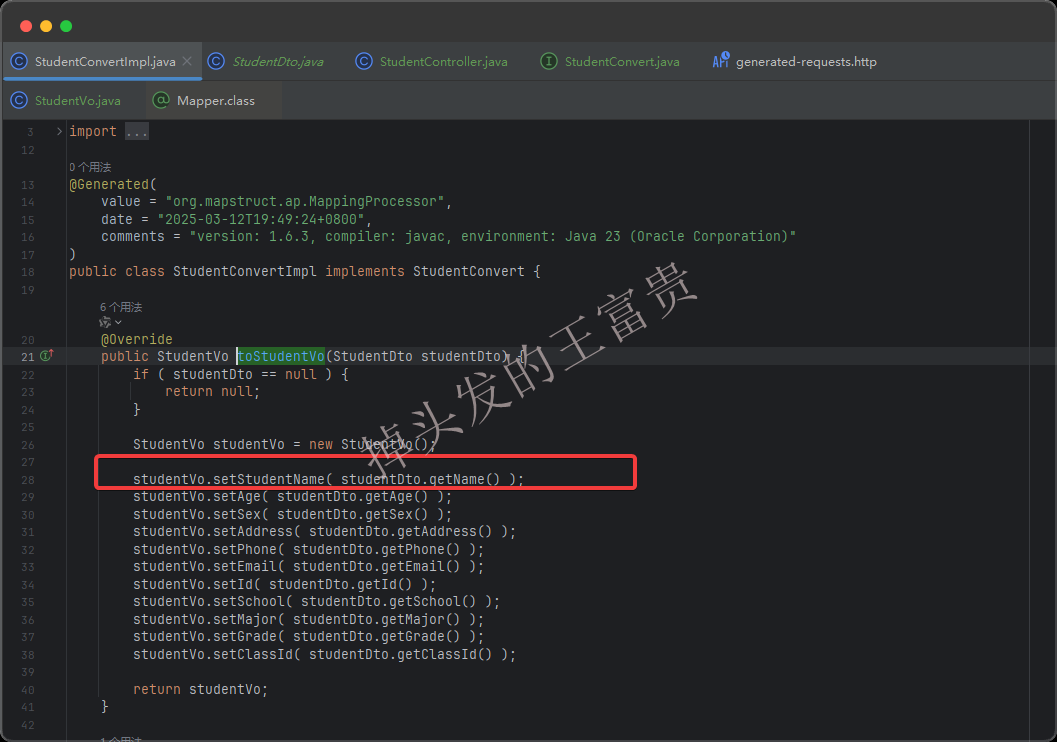Expand the folded import block
This screenshot has height=742, width=1057.
point(59,131)
